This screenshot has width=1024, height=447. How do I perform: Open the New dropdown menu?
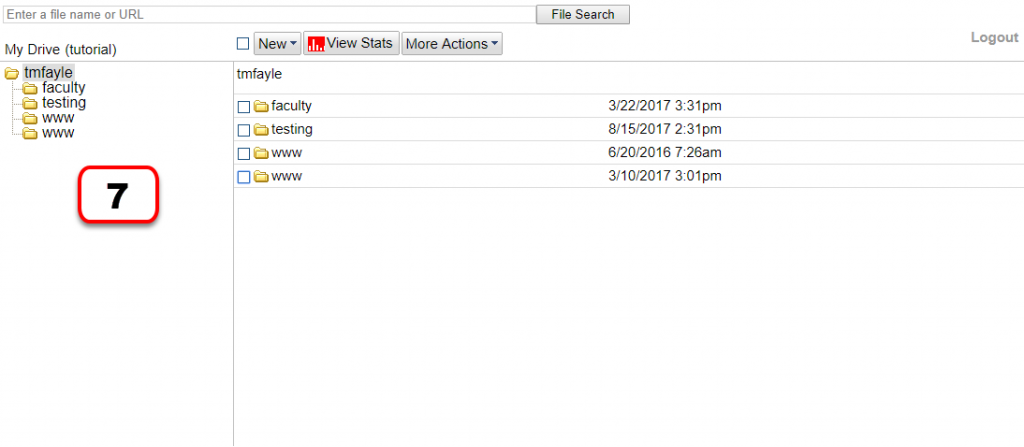pos(277,44)
